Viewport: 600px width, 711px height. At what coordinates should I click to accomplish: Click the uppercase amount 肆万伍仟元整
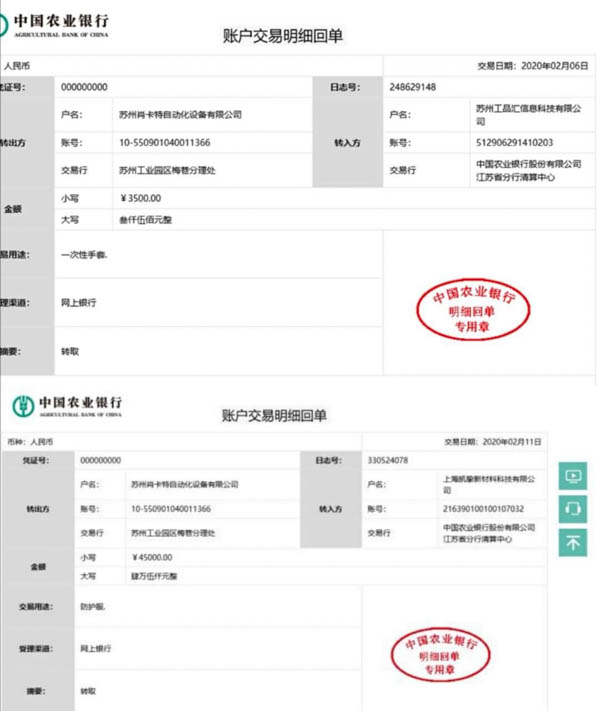[x=154, y=576]
